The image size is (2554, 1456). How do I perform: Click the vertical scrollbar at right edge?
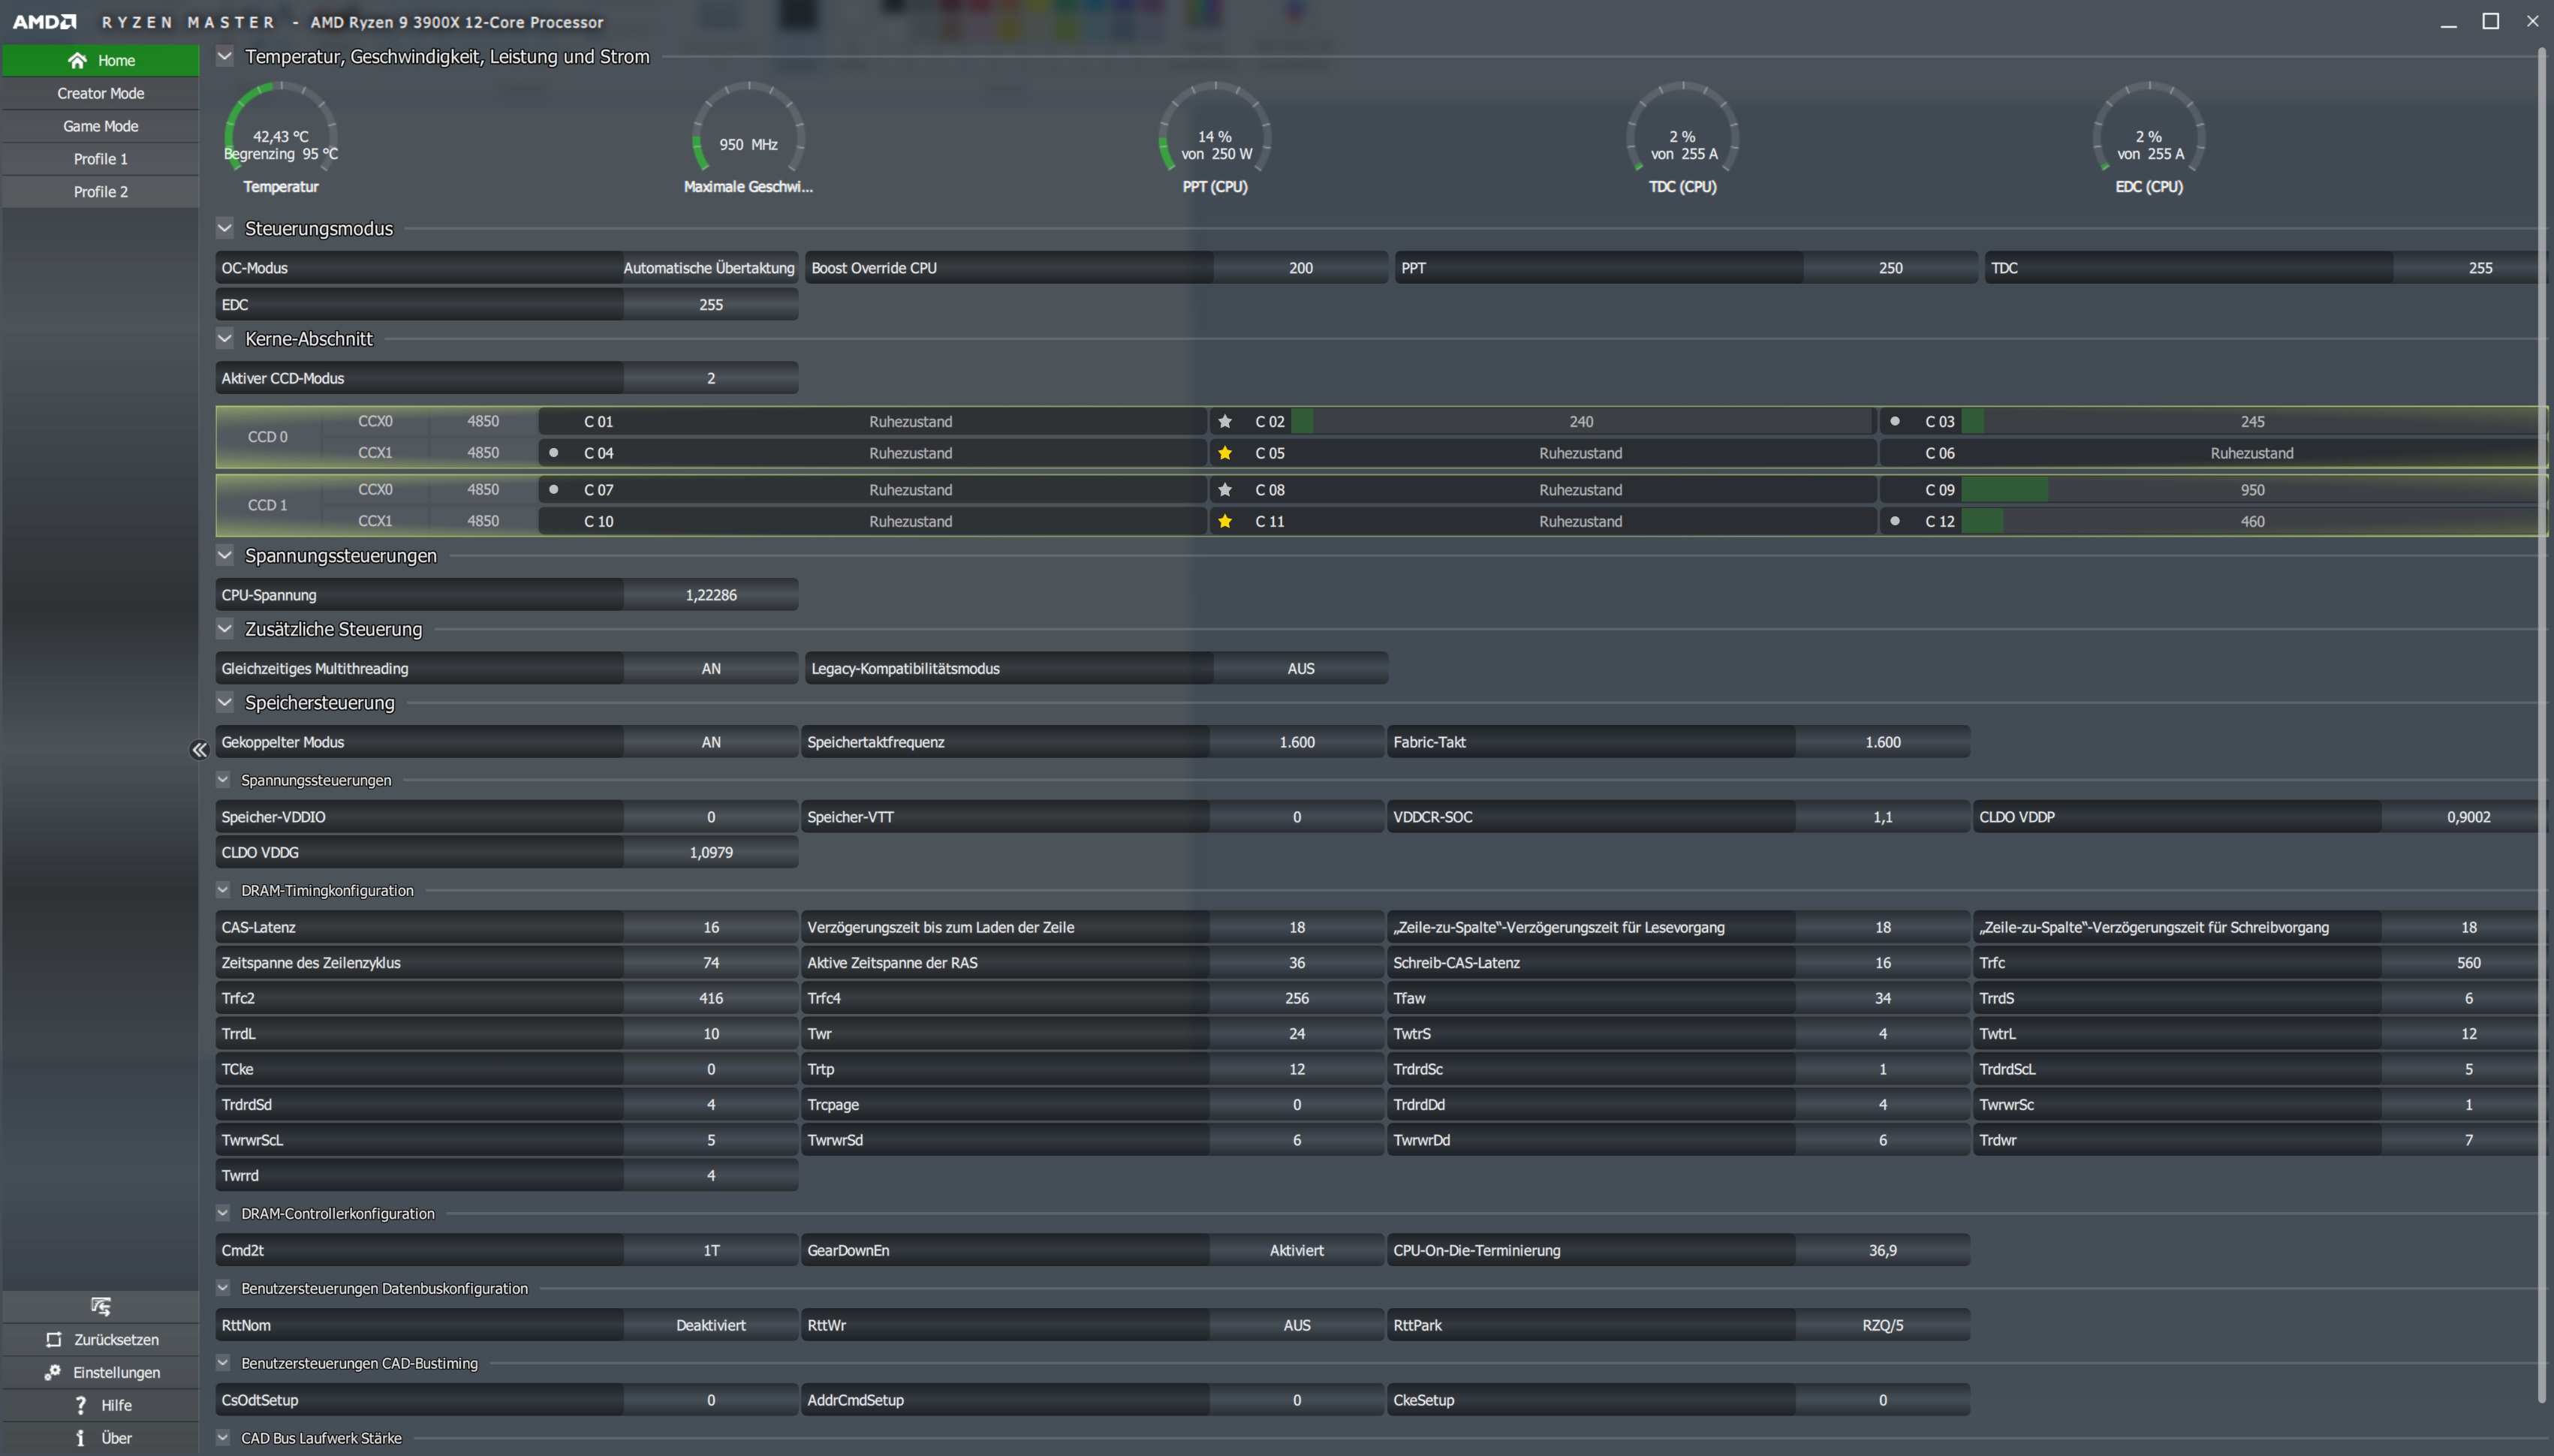pos(2541,724)
